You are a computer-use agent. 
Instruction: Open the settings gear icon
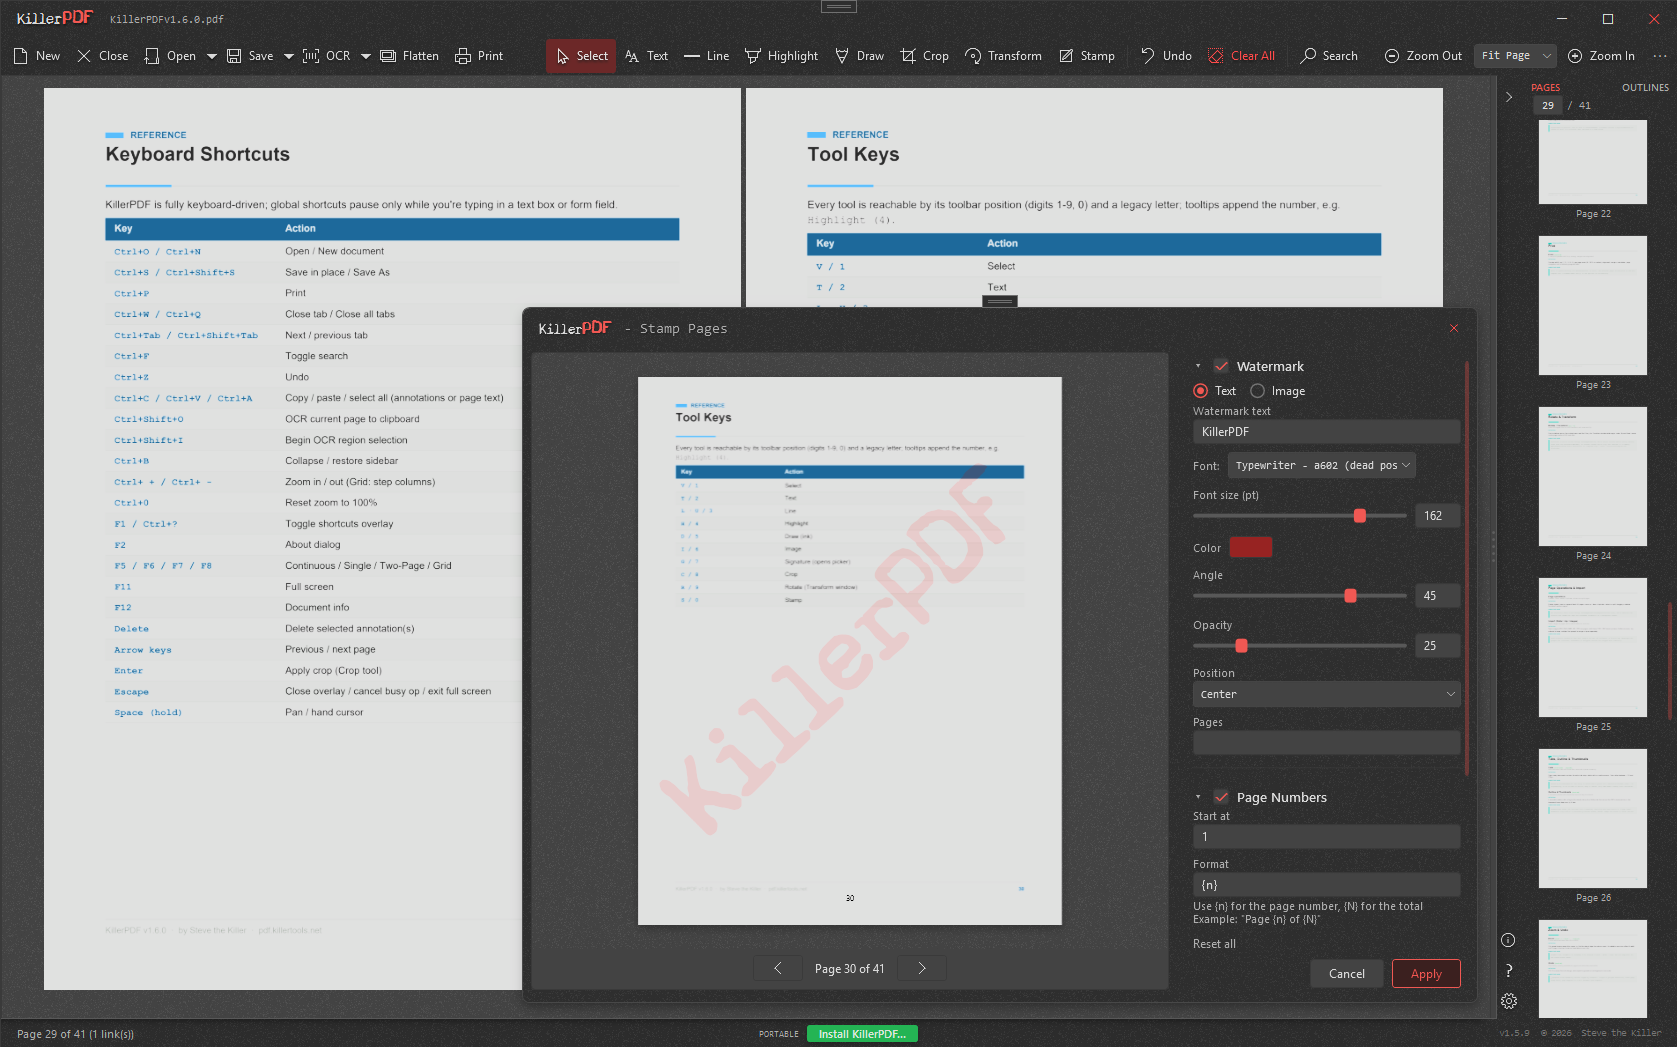pos(1508,1001)
